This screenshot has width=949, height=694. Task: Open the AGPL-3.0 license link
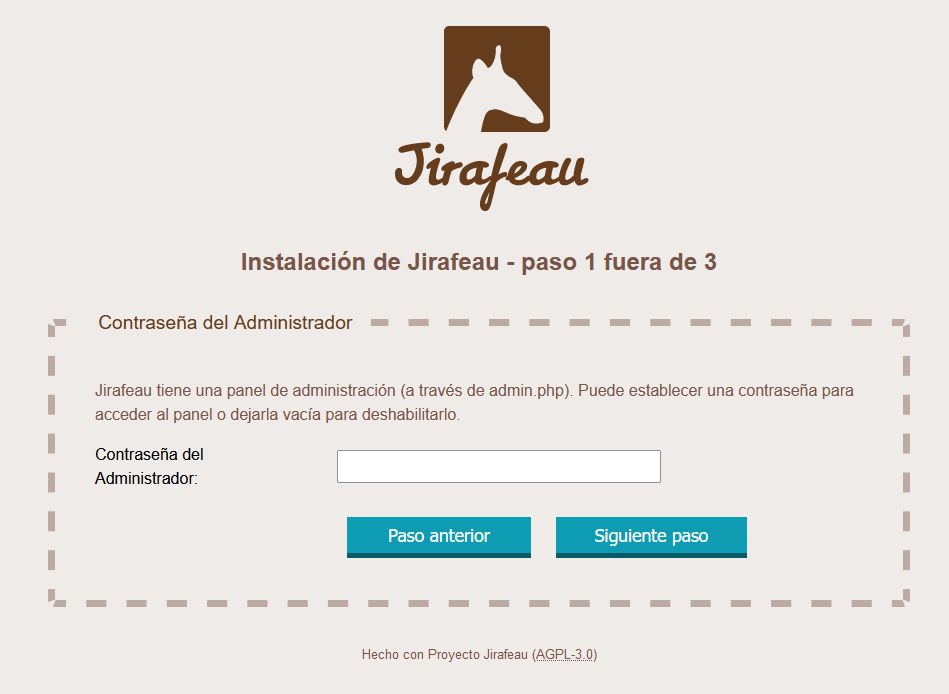point(565,655)
